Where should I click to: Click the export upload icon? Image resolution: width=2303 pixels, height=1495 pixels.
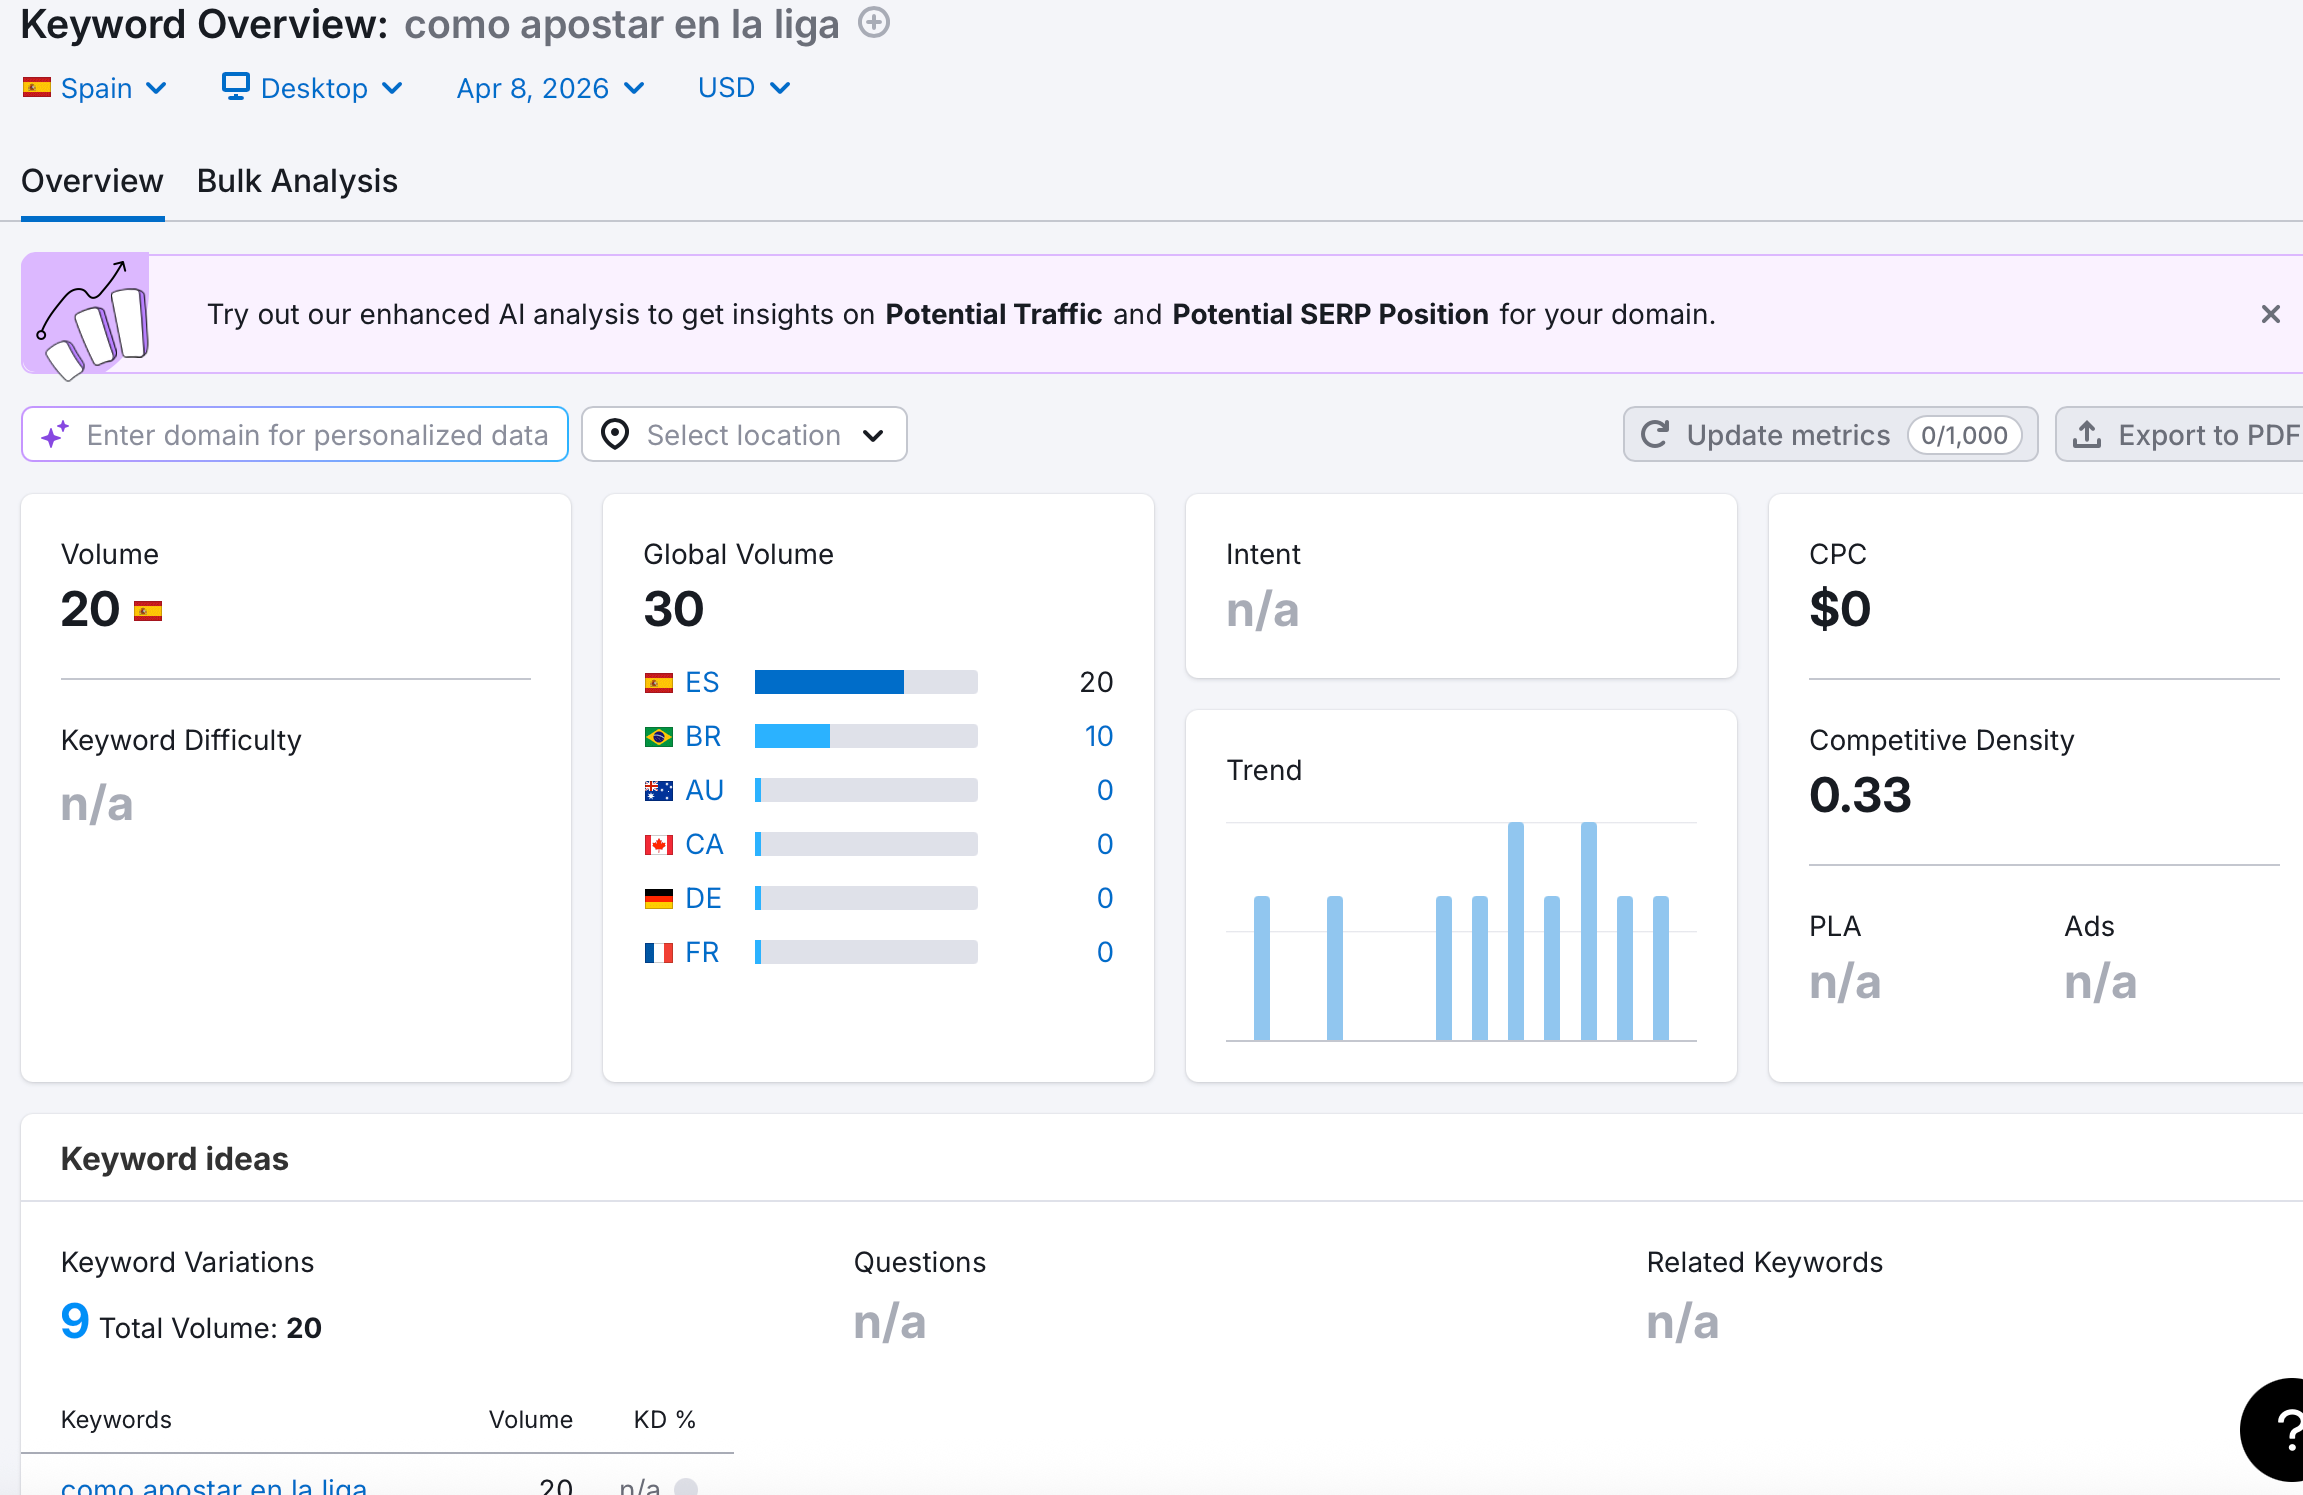pyautogui.click(x=2087, y=434)
